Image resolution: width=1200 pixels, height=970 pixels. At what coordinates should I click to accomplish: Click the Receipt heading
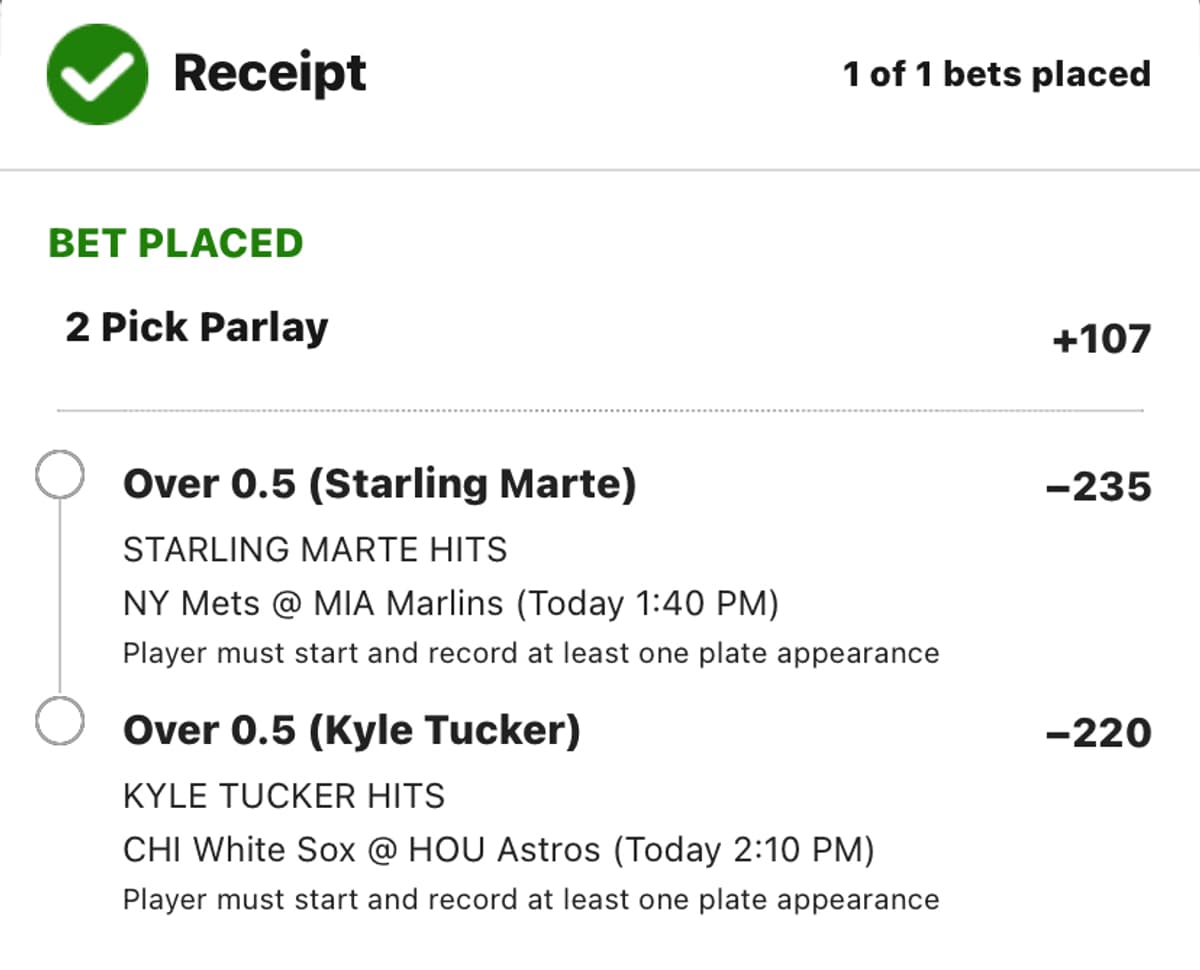pyautogui.click(x=270, y=71)
